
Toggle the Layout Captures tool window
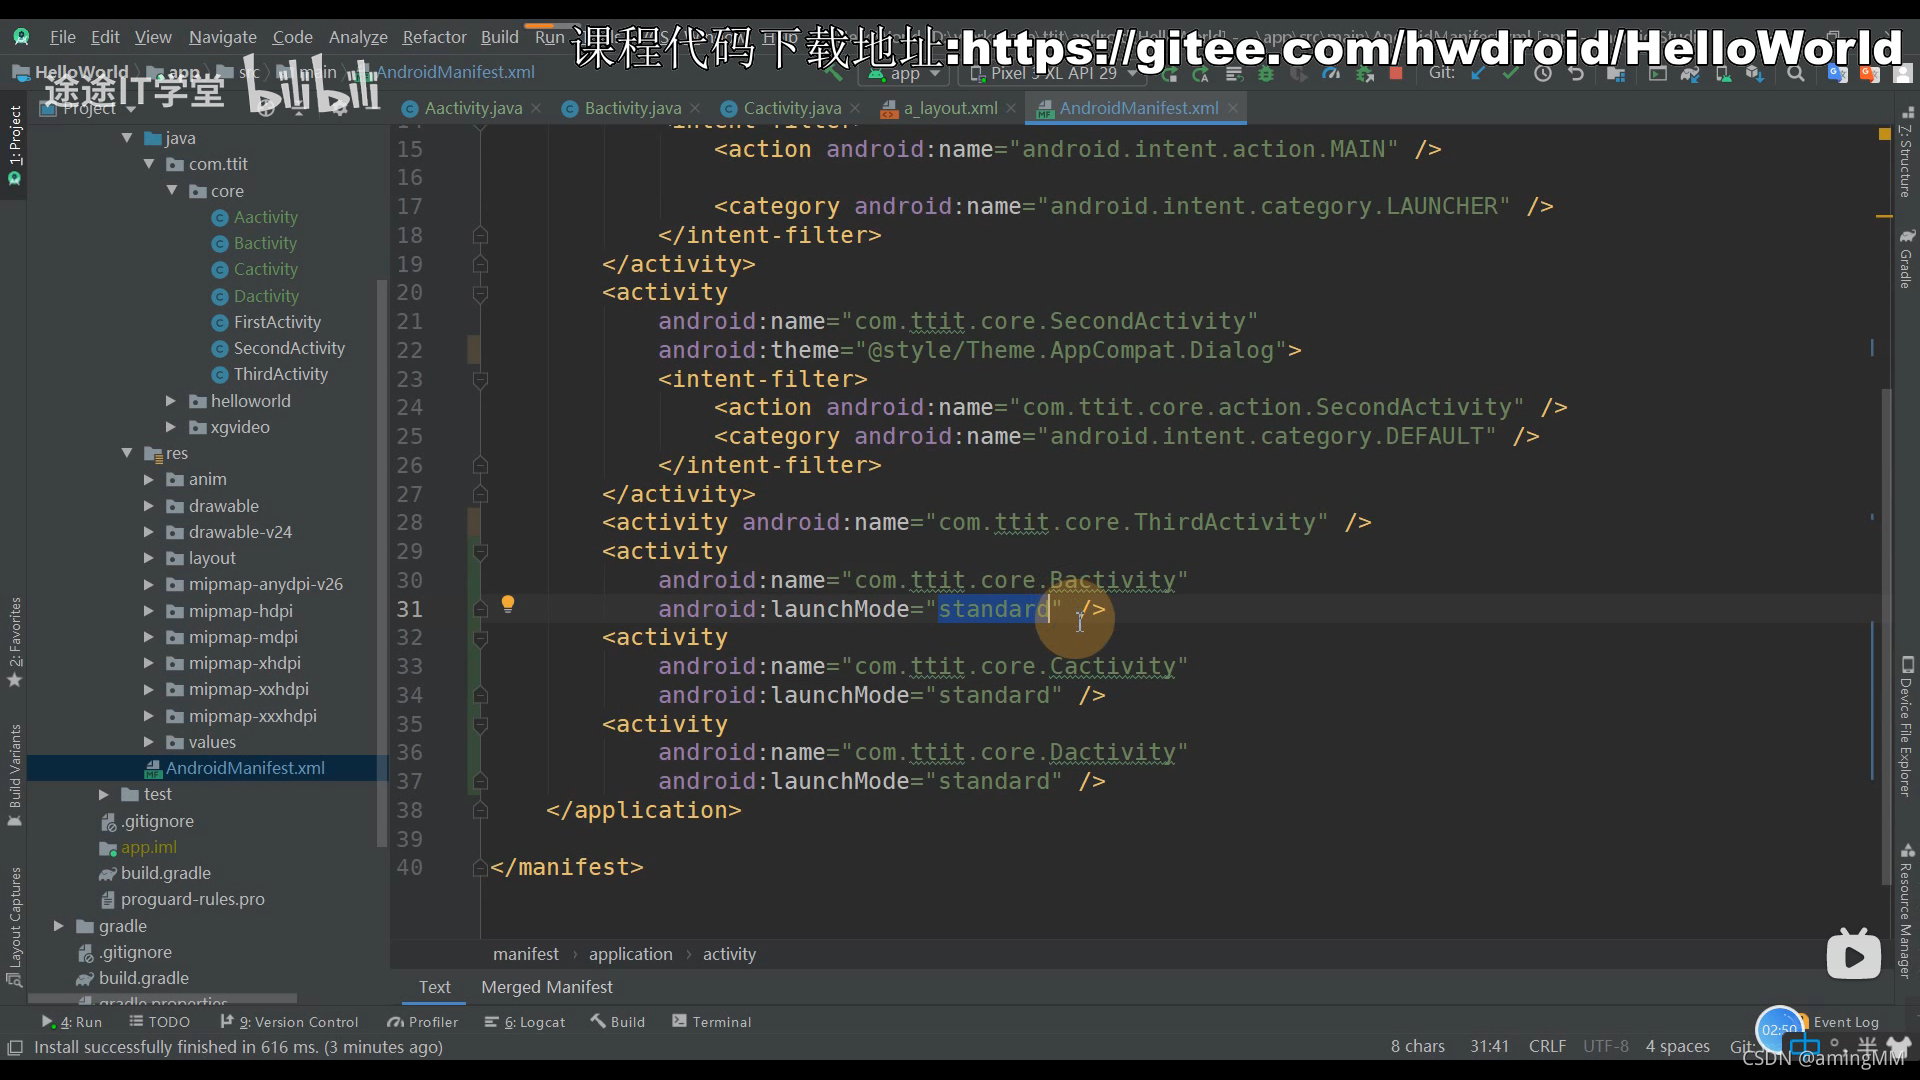click(x=14, y=927)
